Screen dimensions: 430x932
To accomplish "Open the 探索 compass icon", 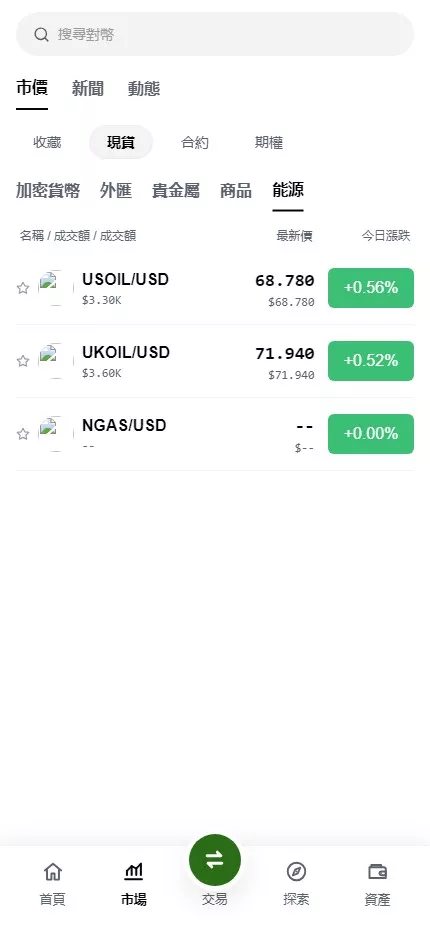I will click(x=296, y=872).
